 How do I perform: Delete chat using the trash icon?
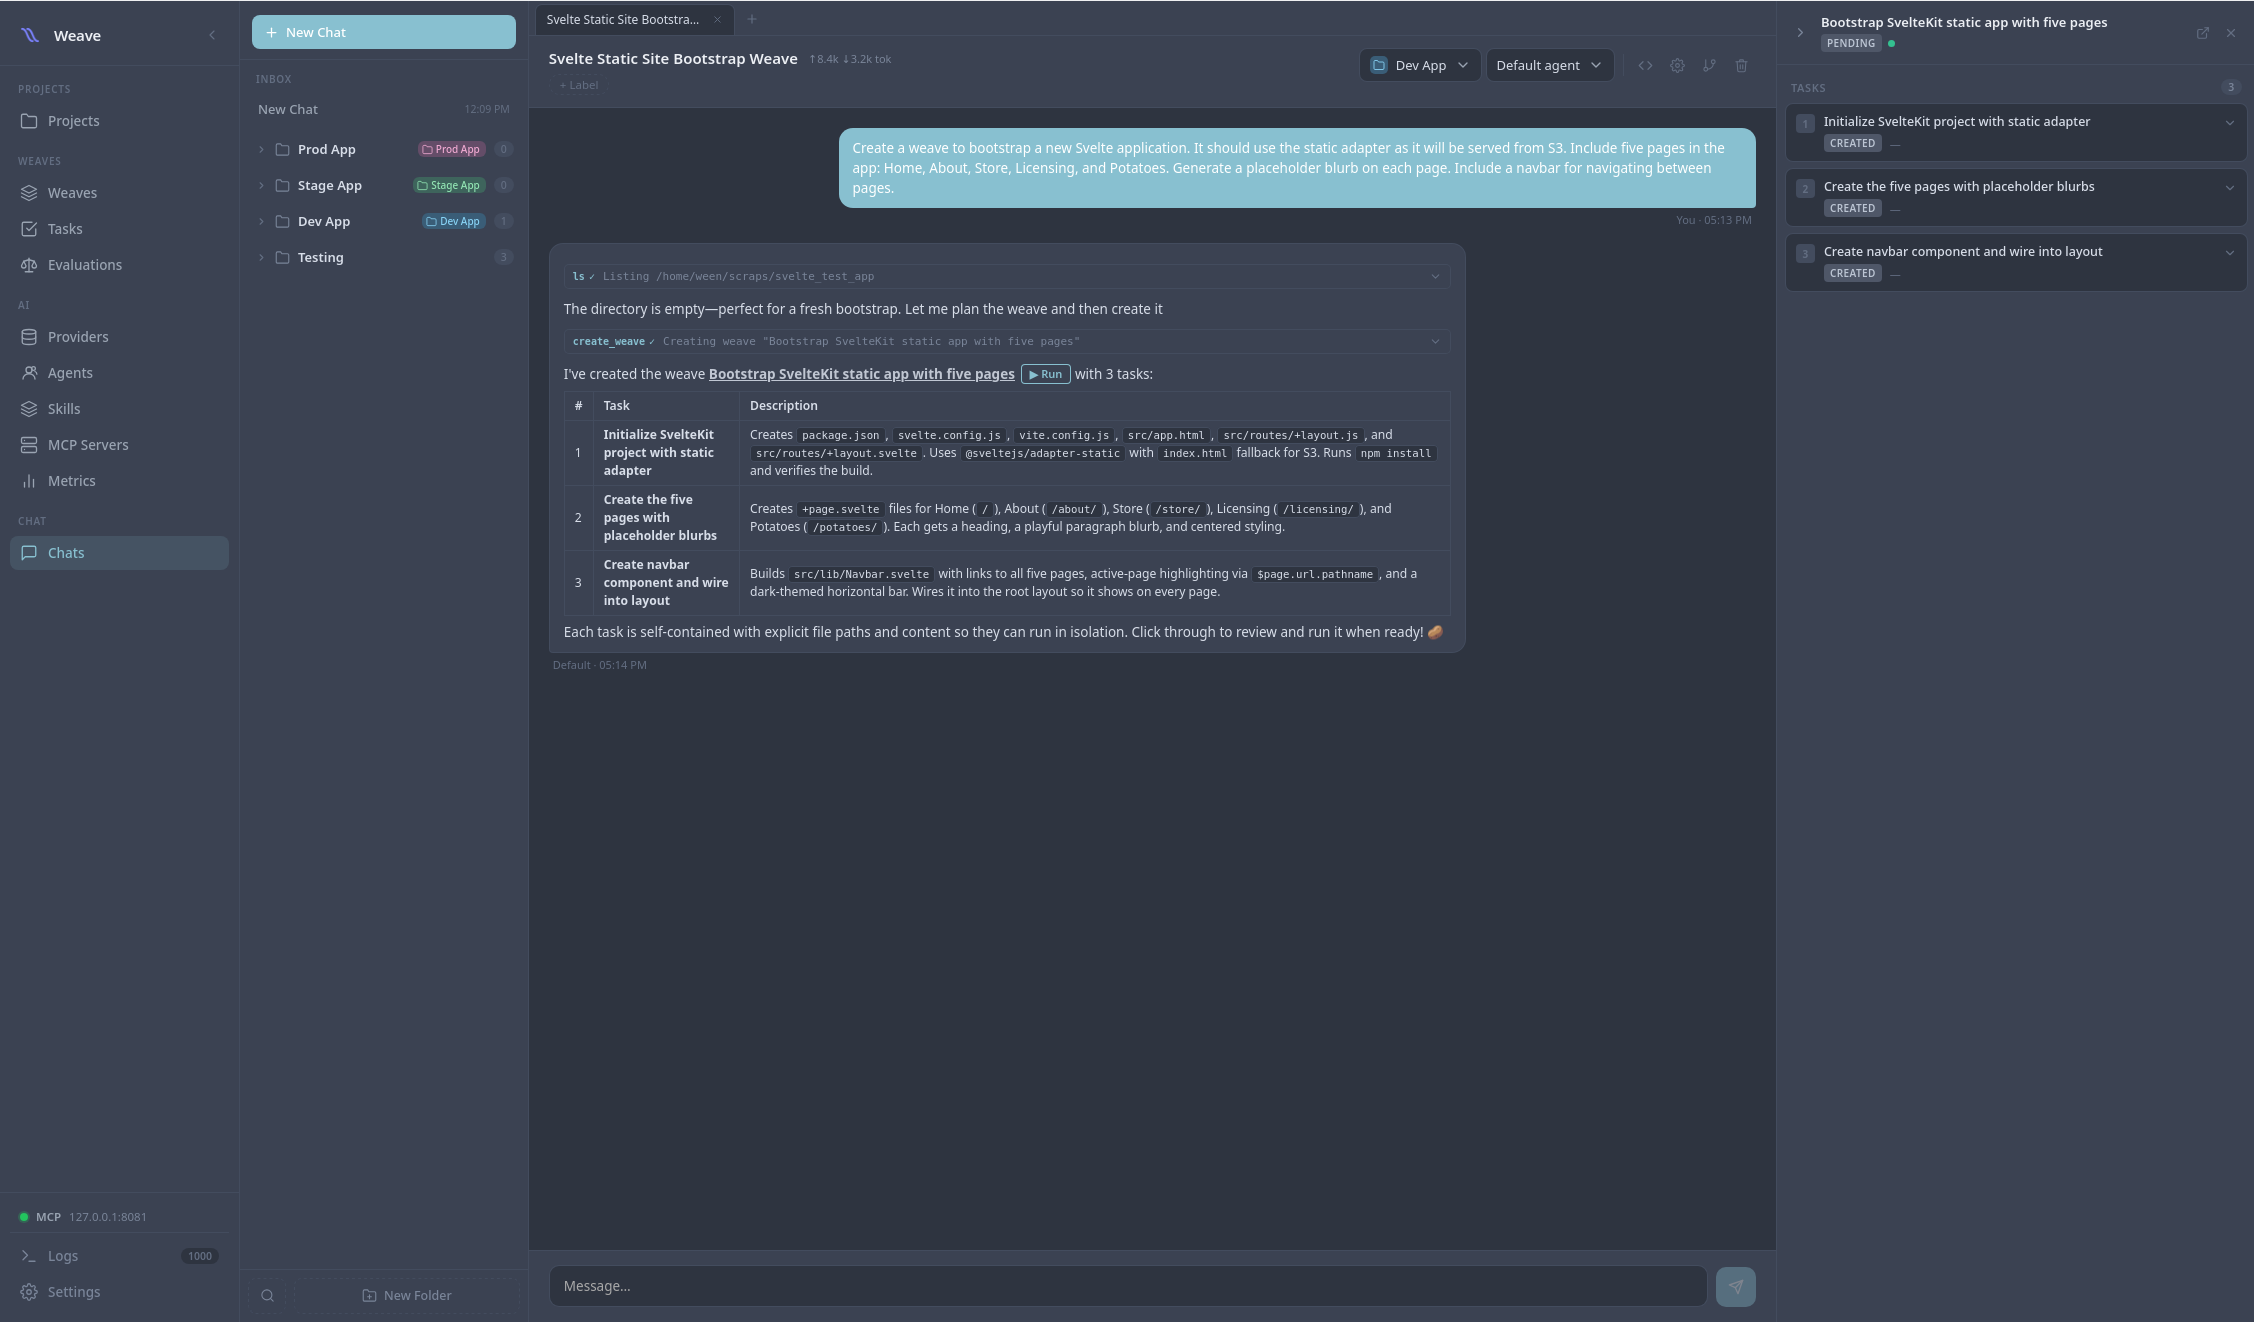[1741, 66]
